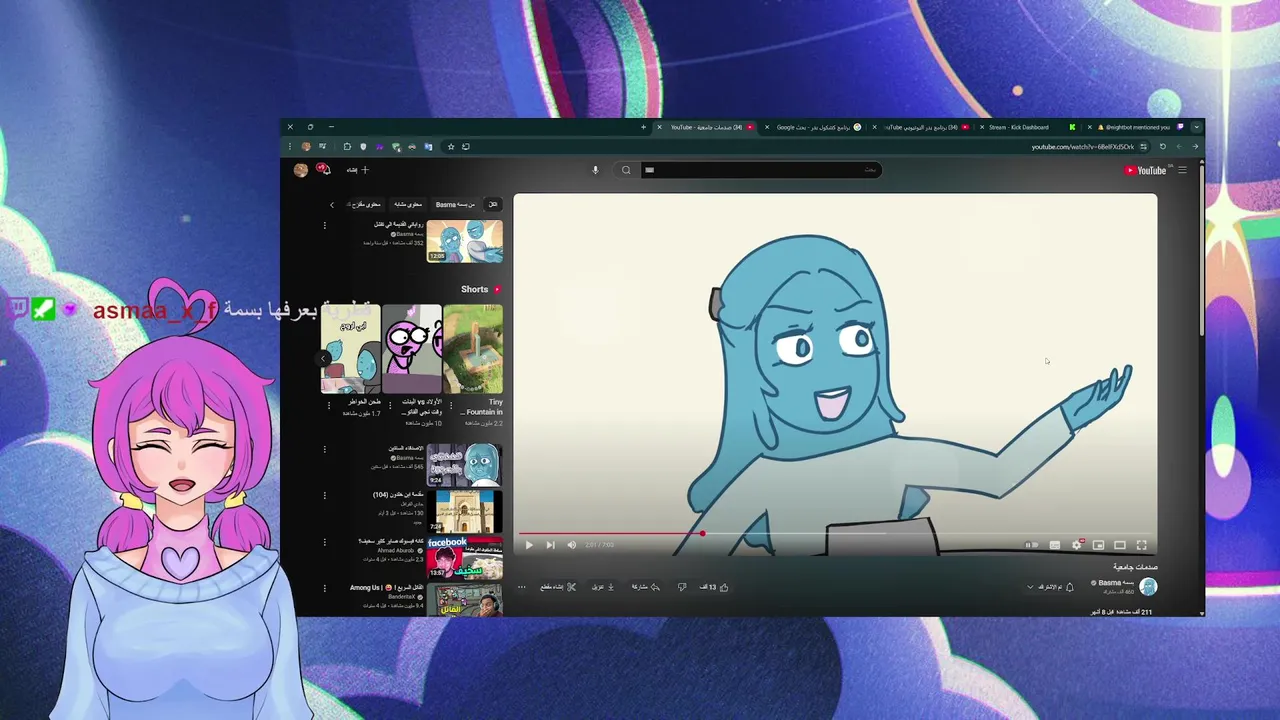This screenshot has height=720, width=1280.
Task: Open more actions ellipsis below the video
Action: click(x=521, y=587)
